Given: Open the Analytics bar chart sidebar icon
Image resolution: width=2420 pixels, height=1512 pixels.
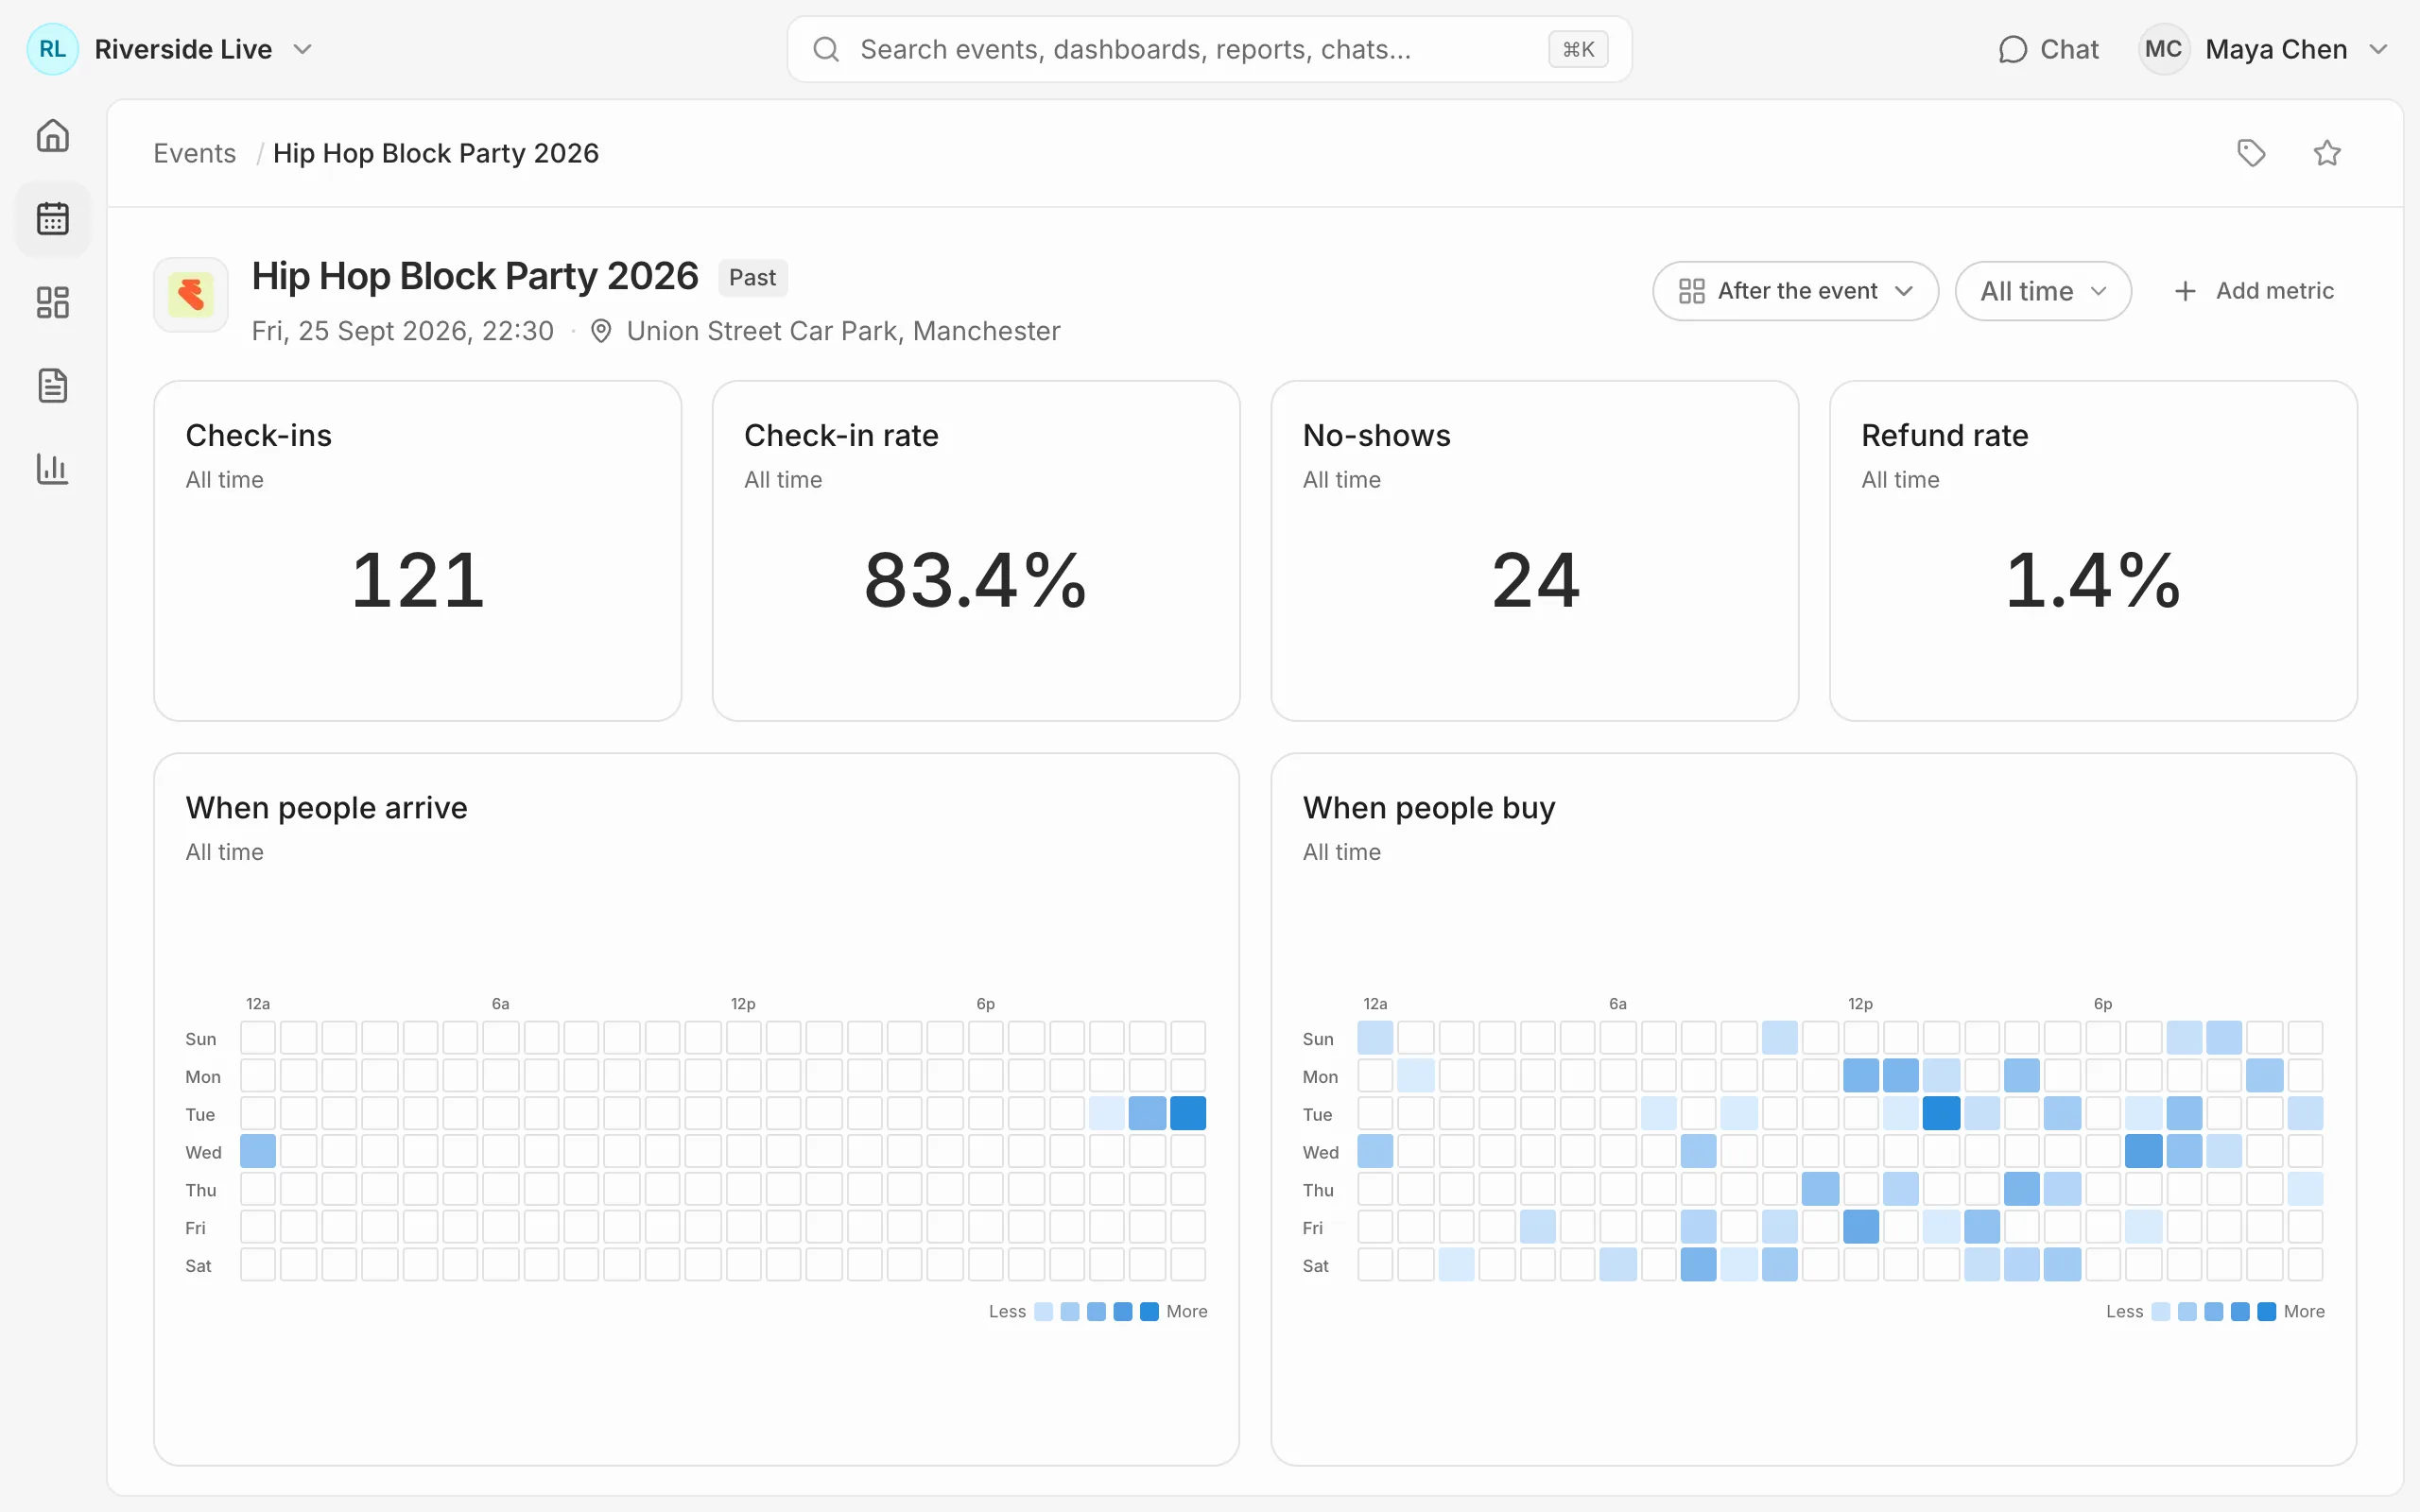Looking at the screenshot, I should (x=52, y=468).
